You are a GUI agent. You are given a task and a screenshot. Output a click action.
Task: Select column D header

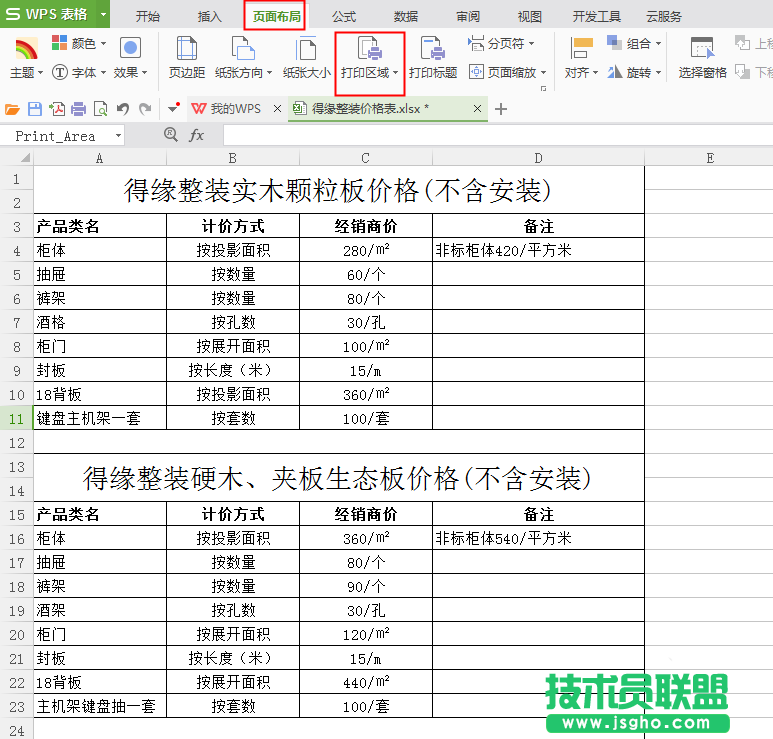538,158
